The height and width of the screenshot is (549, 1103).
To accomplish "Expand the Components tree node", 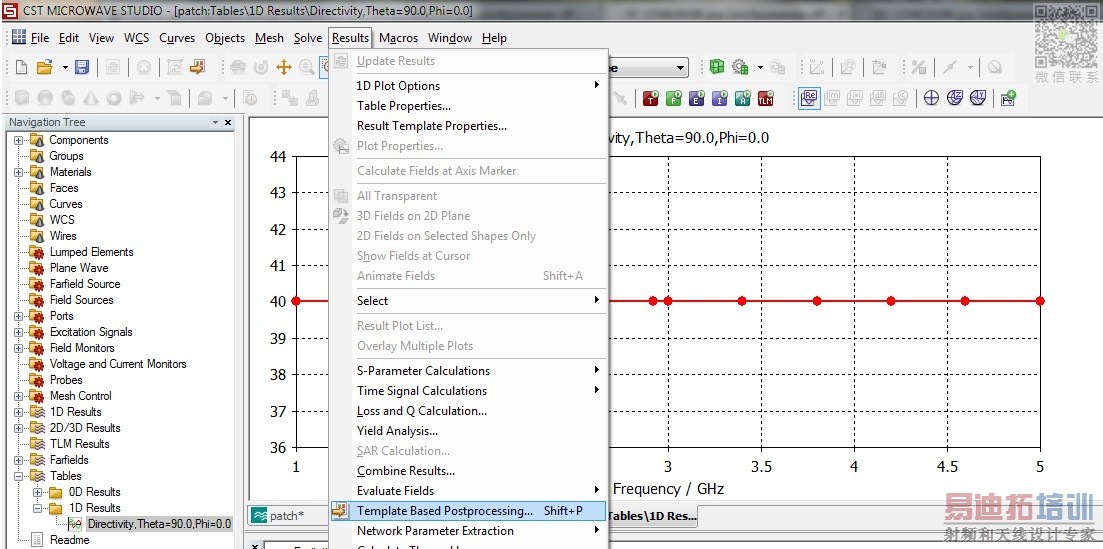I will click(x=18, y=140).
